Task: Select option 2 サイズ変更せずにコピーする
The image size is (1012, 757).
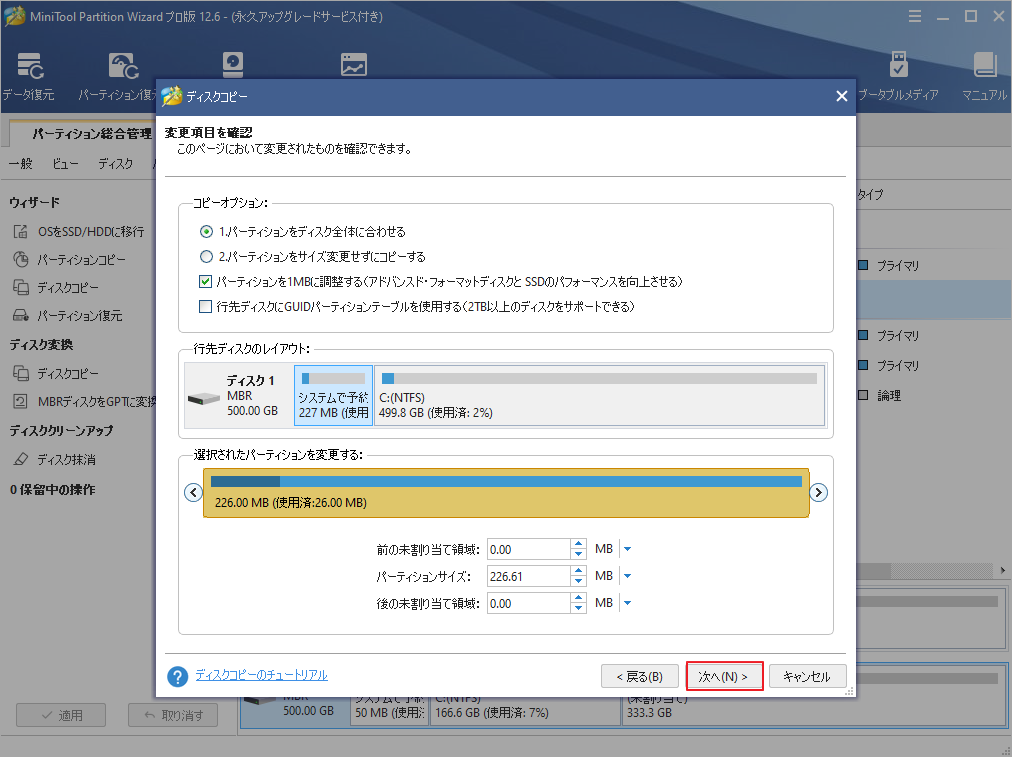Action: pyautogui.click(x=207, y=256)
